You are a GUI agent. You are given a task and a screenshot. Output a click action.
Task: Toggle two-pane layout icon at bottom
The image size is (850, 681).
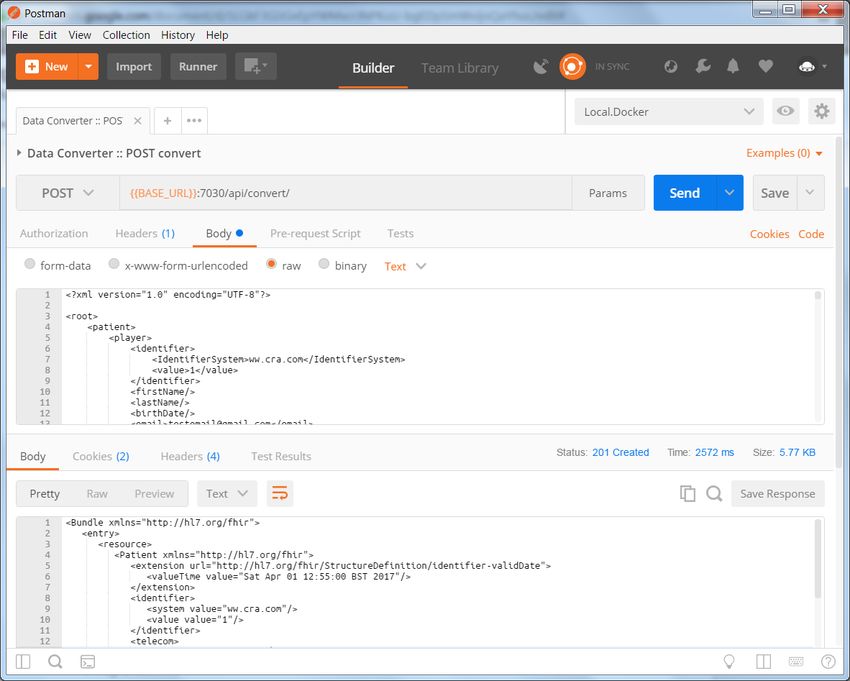[763, 661]
